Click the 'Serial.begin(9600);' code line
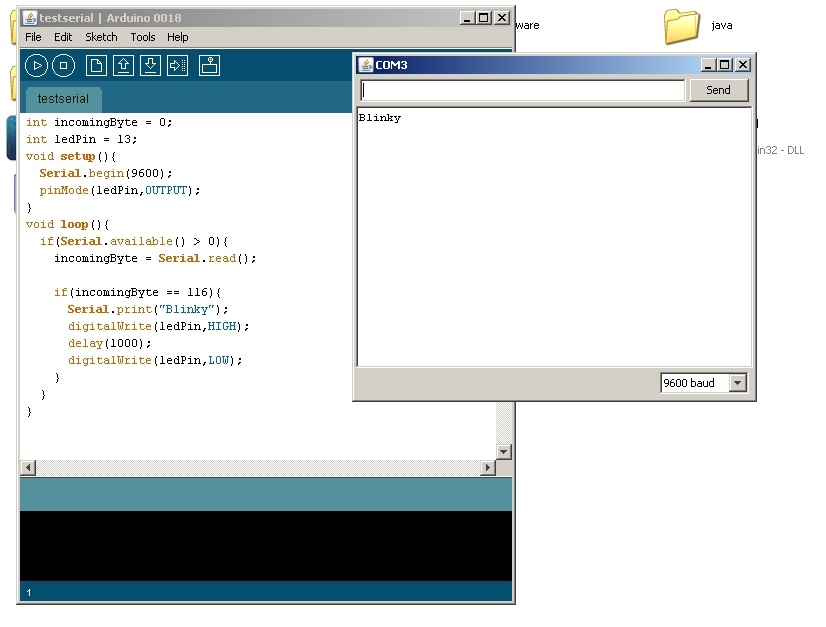The height and width of the screenshot is (627, 826). [106, 173]
